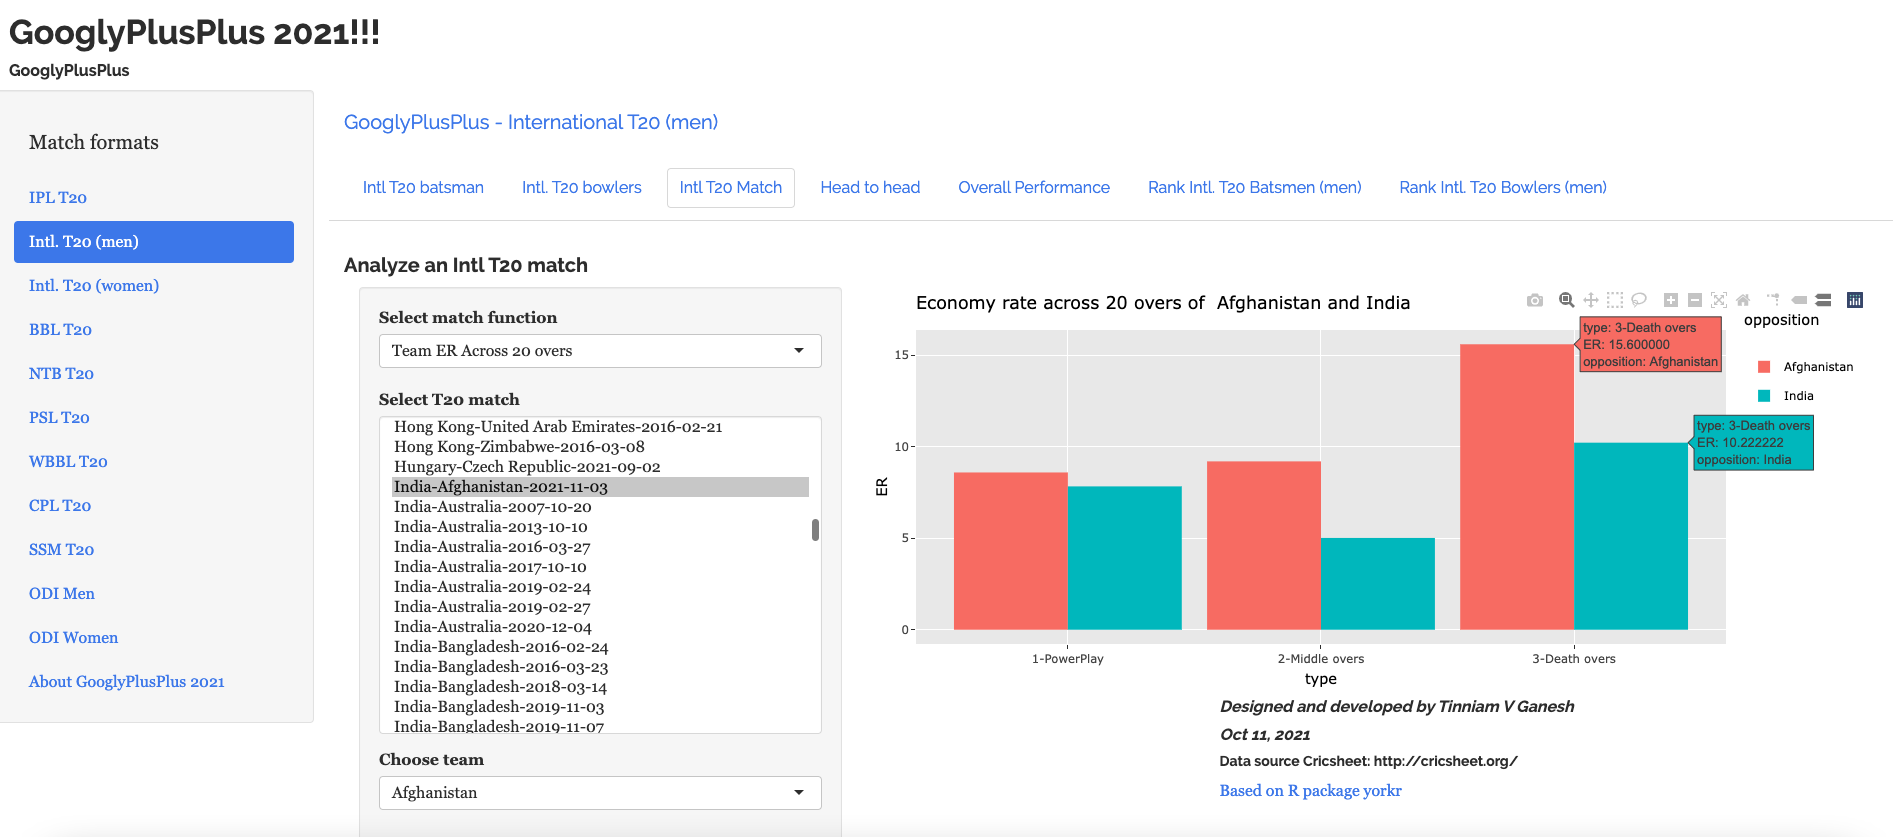Image resolution: width=1893 pixels, height=837 pixels.
Task: Click the Autoscale icon in chart toolbar
Action: point(1719,300)
